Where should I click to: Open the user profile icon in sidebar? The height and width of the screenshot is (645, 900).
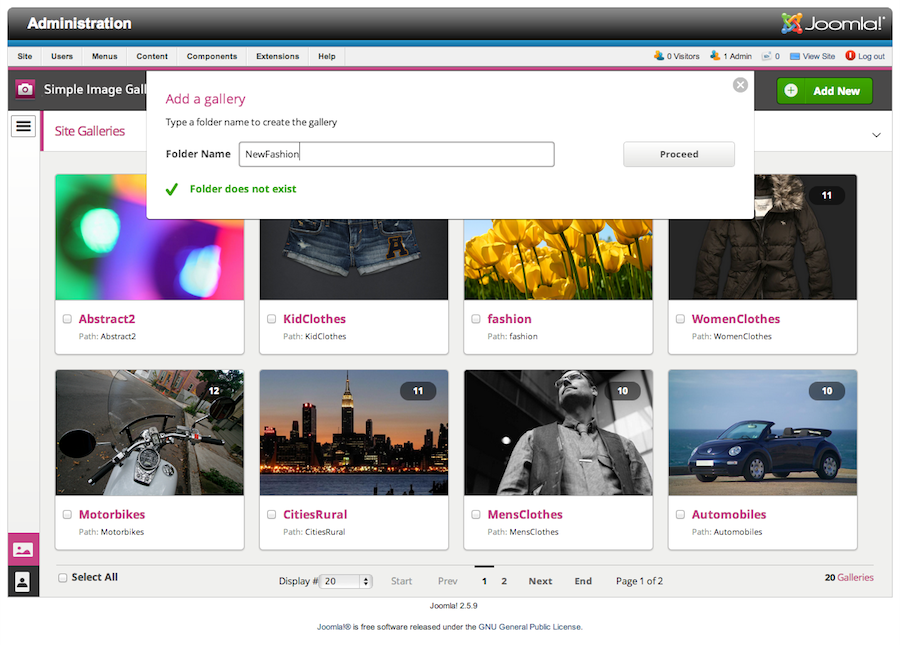[x=23, y=582]
